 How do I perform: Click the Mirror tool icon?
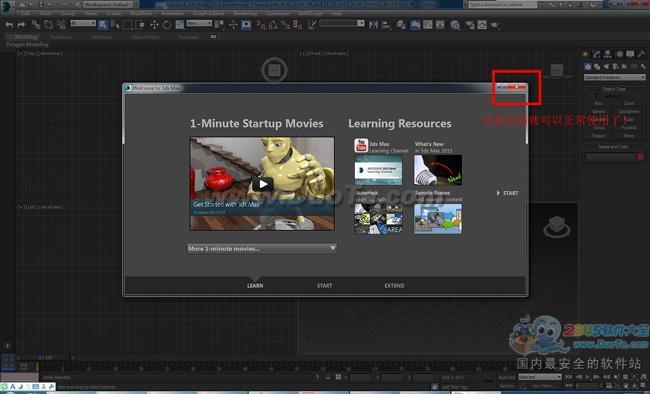pyautogui.click(x=373, y=25)
